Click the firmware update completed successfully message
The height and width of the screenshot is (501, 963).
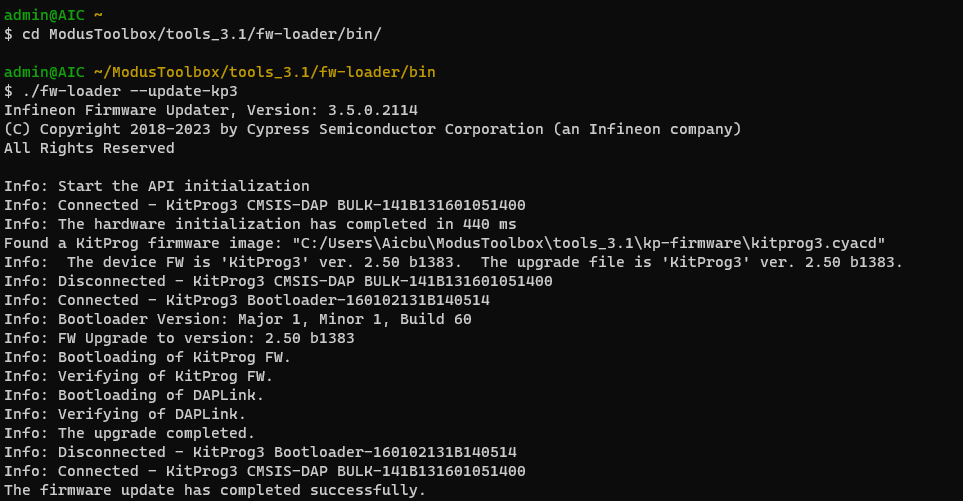[x=215, y=490]
